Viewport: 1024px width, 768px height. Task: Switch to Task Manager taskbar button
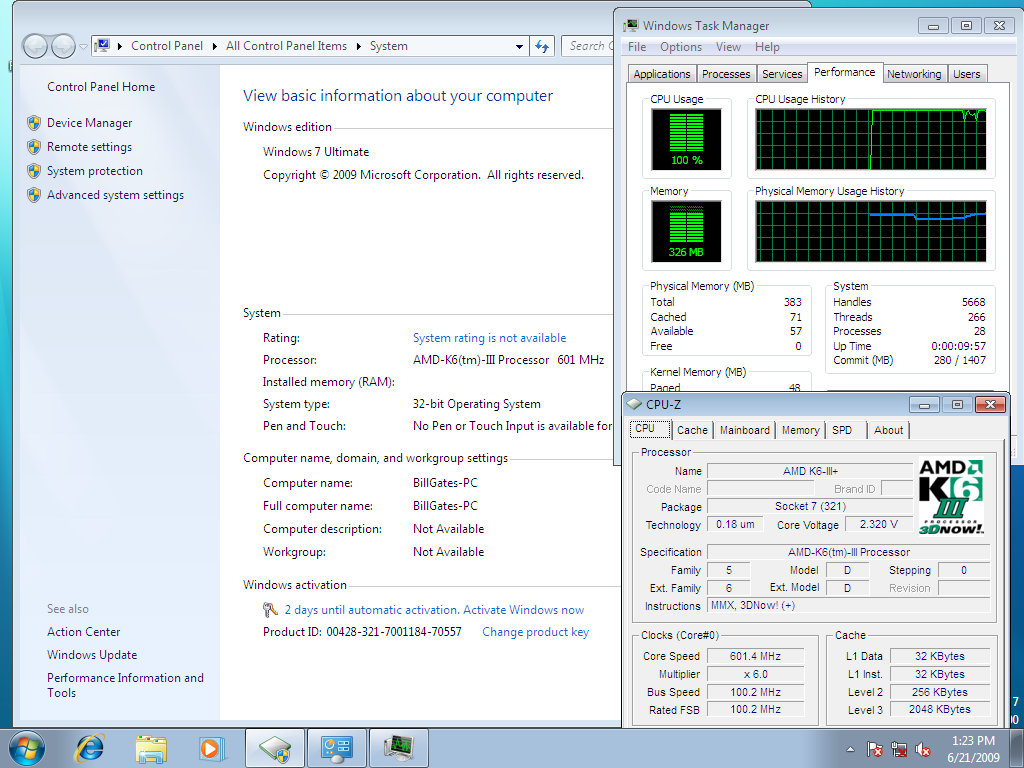tap(398, 748)
